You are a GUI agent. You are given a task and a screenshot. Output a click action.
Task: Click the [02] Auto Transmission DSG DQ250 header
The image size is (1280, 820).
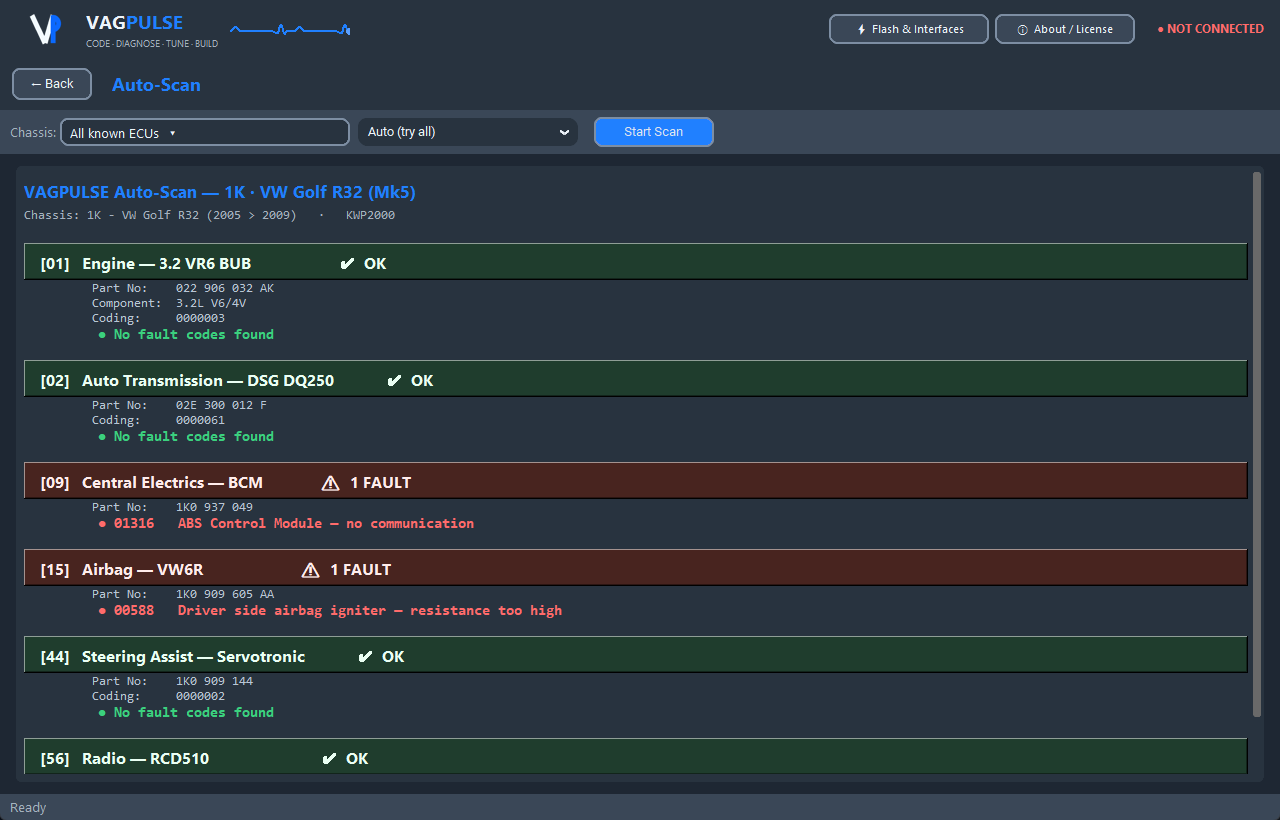point(636,381)
